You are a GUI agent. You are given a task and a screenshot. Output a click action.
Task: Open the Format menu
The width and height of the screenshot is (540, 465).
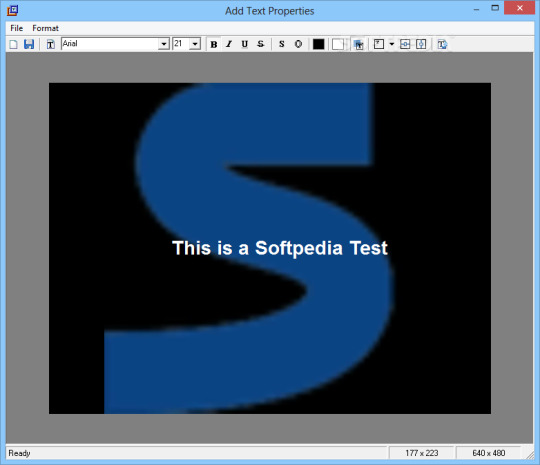pyautogui.click(x=45, y=28)
